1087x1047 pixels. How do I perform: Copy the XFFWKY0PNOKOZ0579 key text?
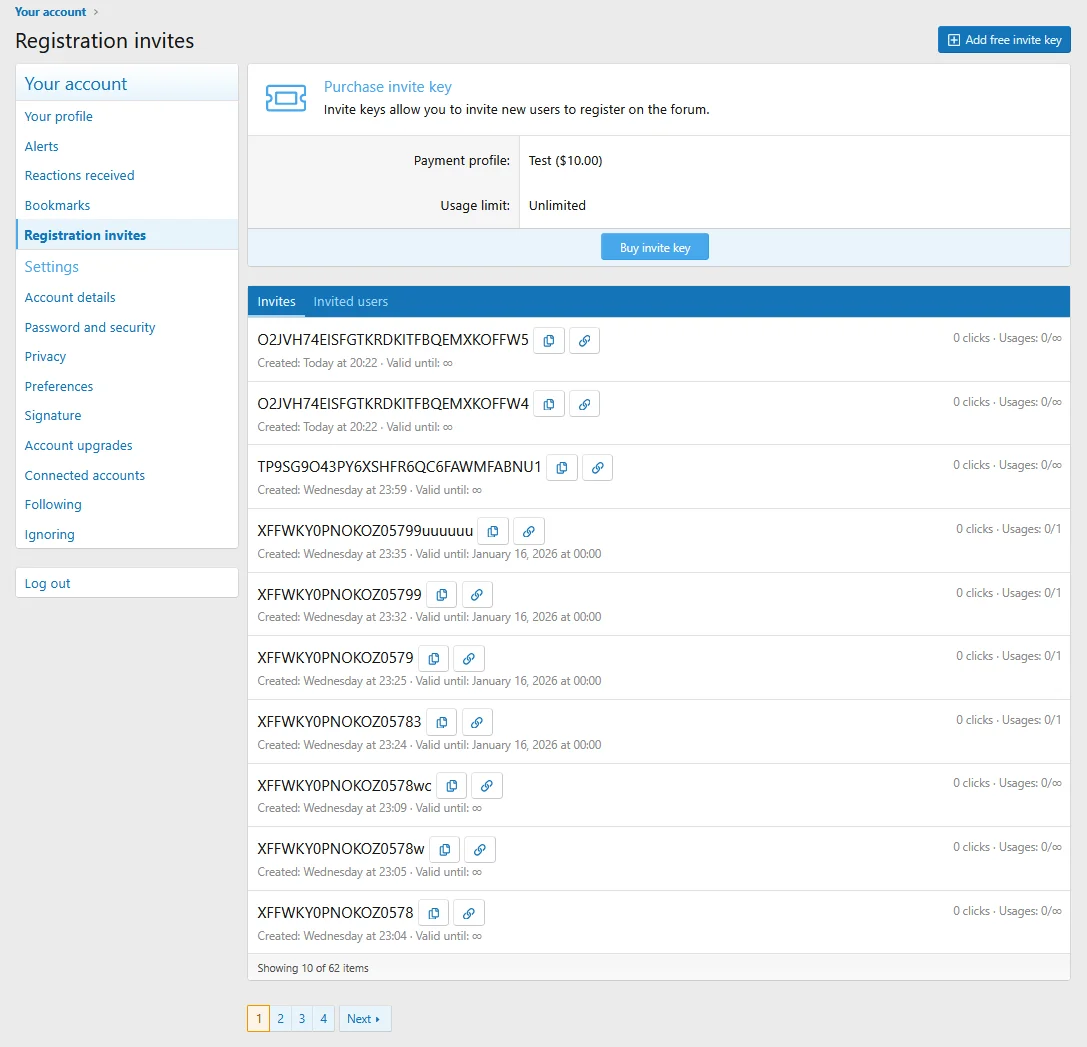pos(433,658)
